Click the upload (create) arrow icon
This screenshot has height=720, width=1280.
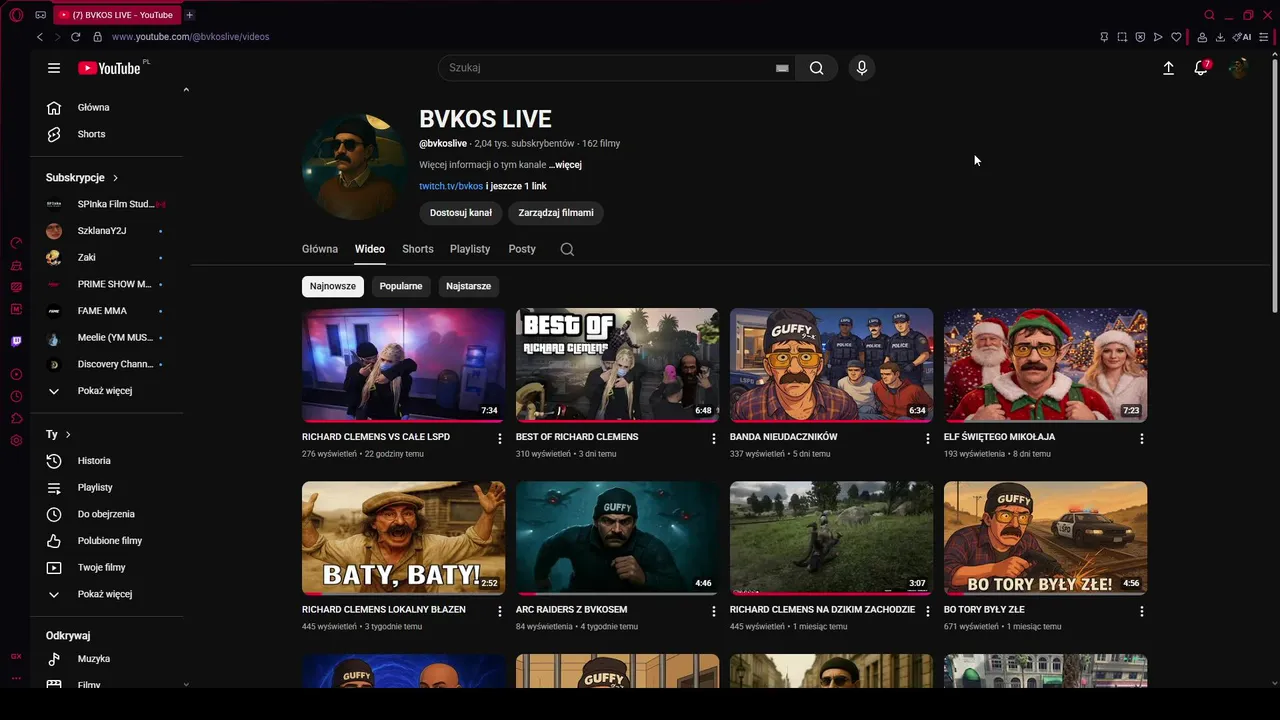(1168, 68)
